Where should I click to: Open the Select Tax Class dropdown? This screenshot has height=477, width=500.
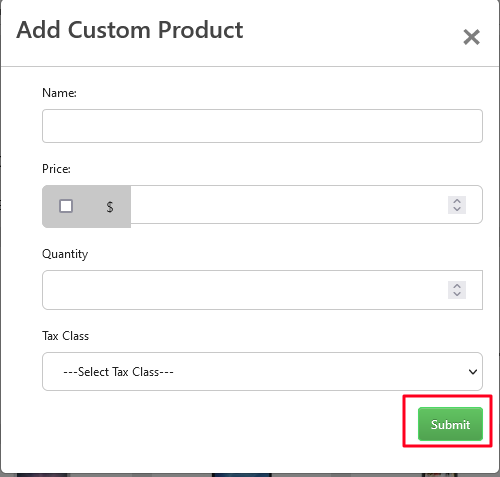click(262, 371)
